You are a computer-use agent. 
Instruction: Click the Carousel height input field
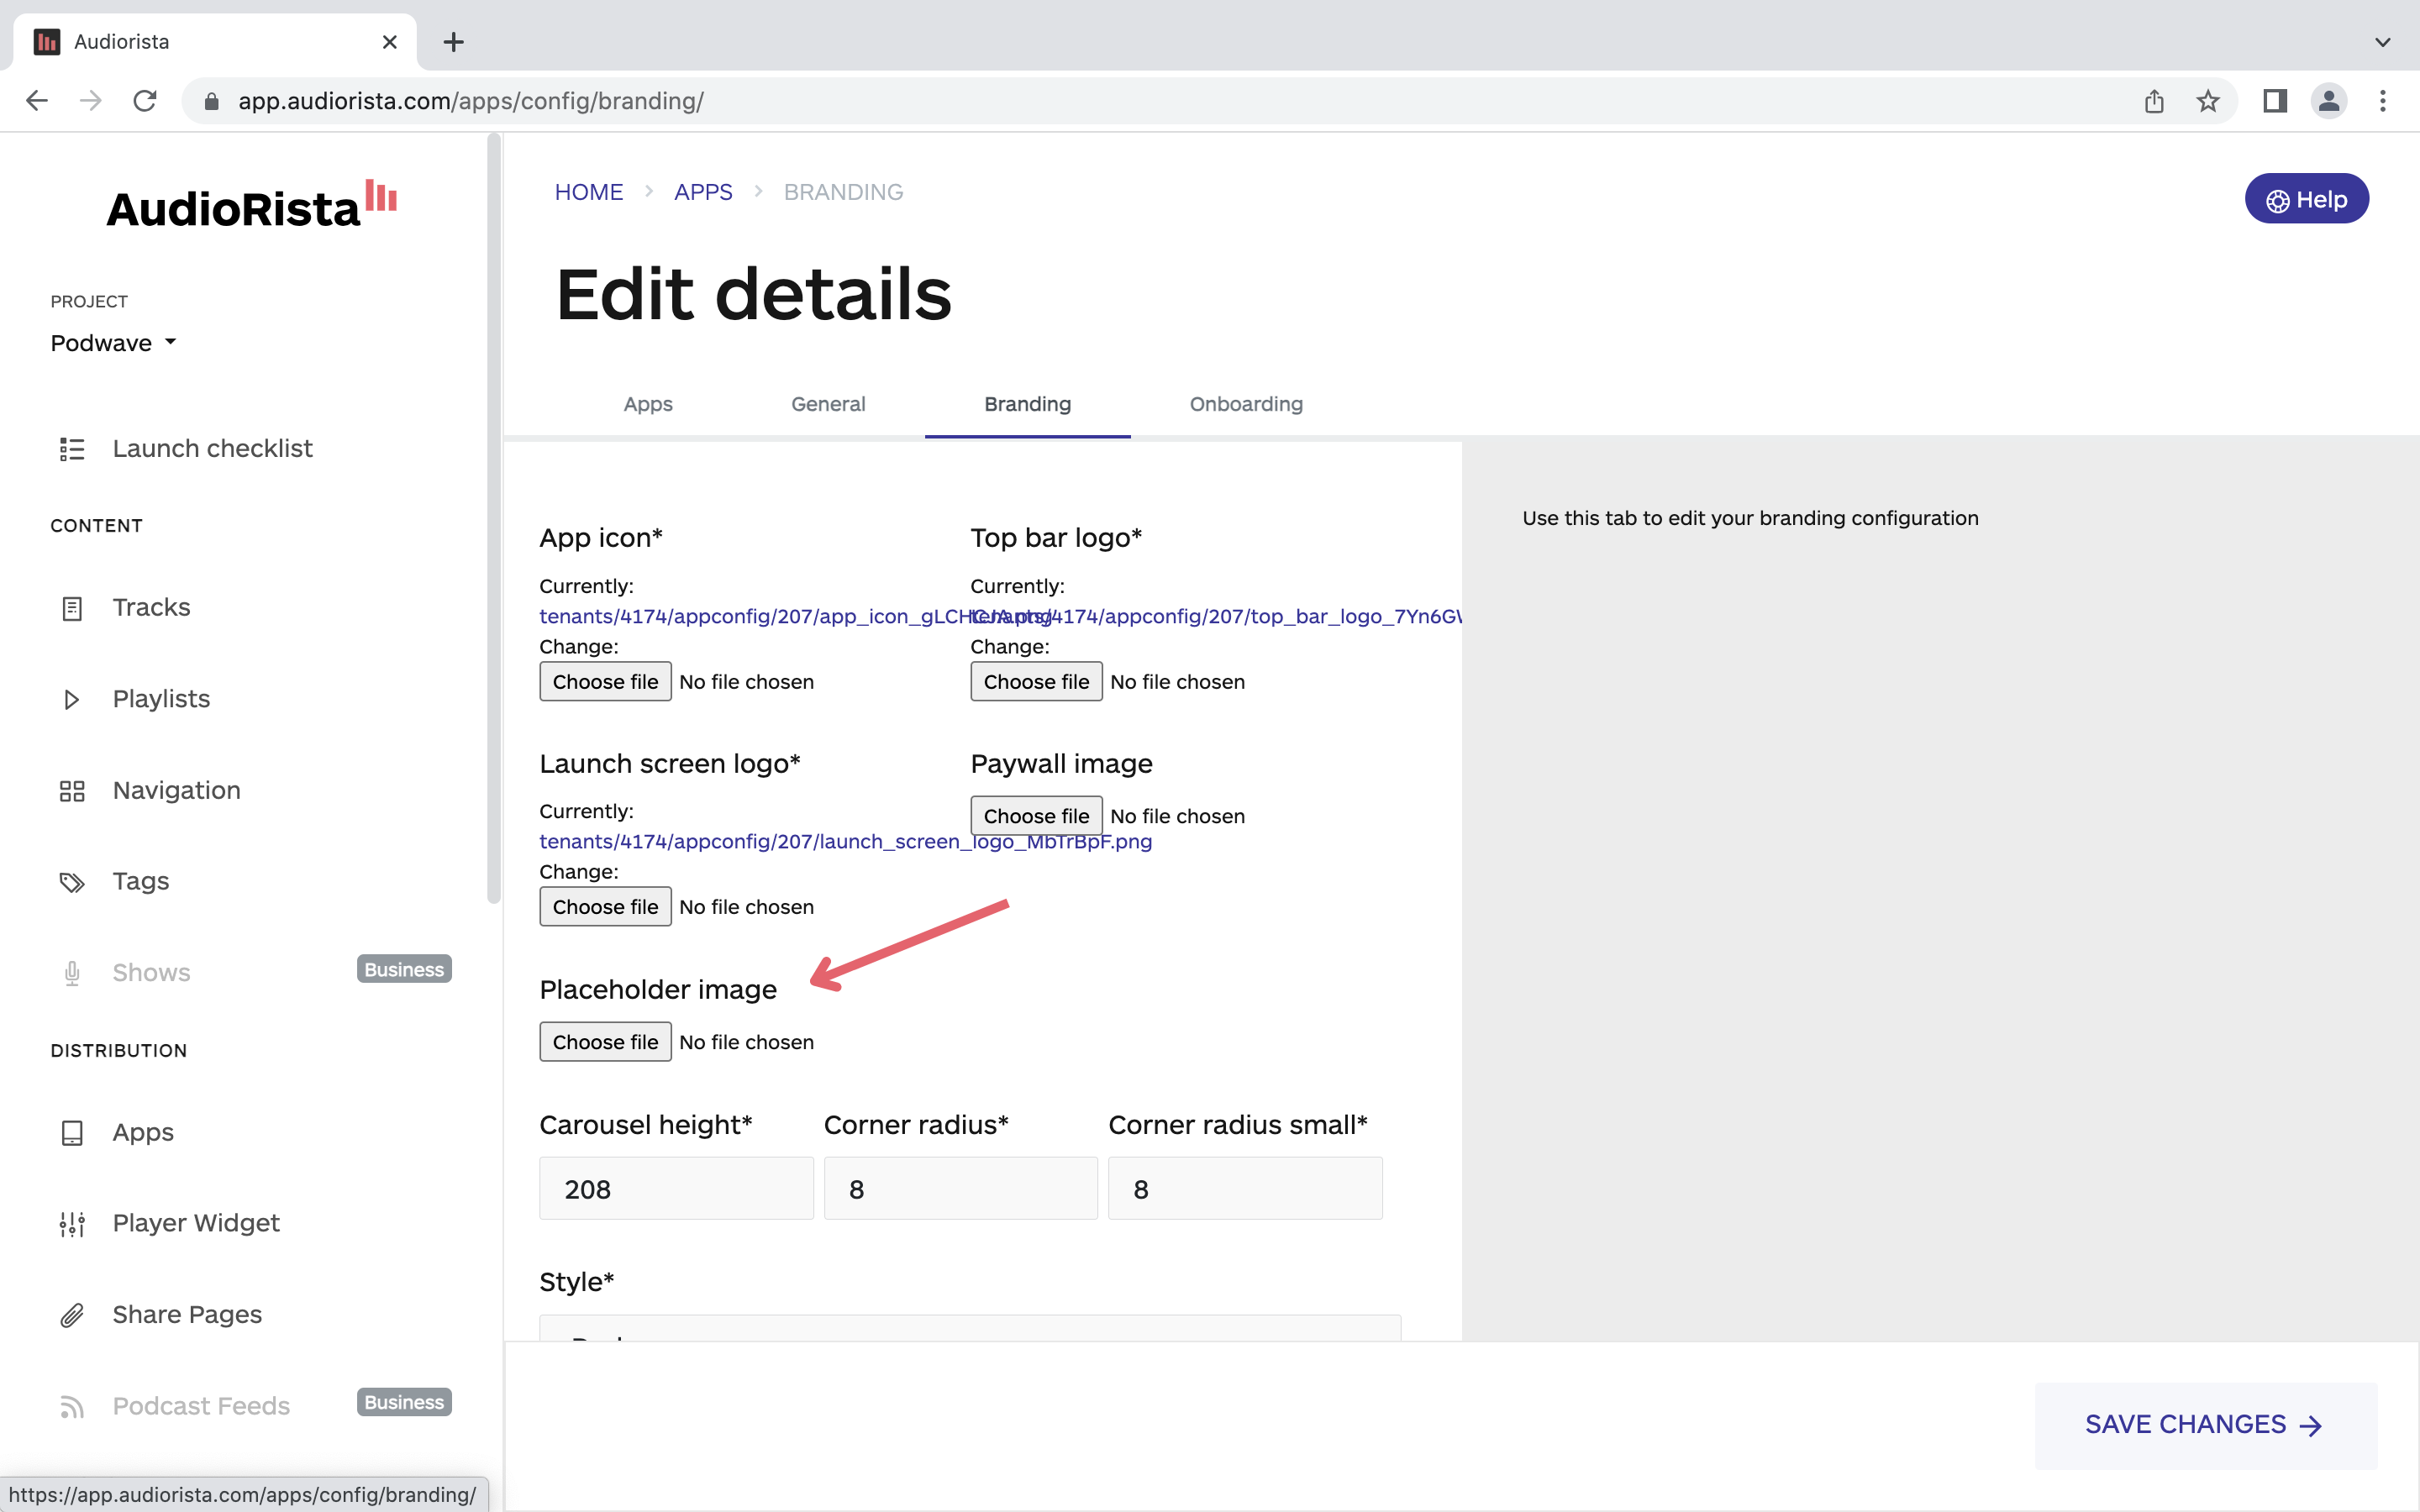point(676,1189)
